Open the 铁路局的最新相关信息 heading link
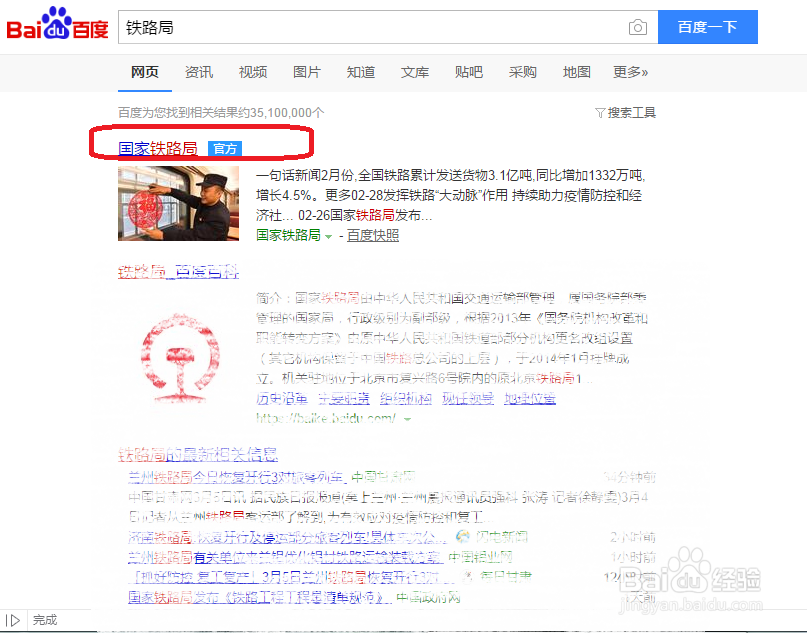 (x=198, y=454)
